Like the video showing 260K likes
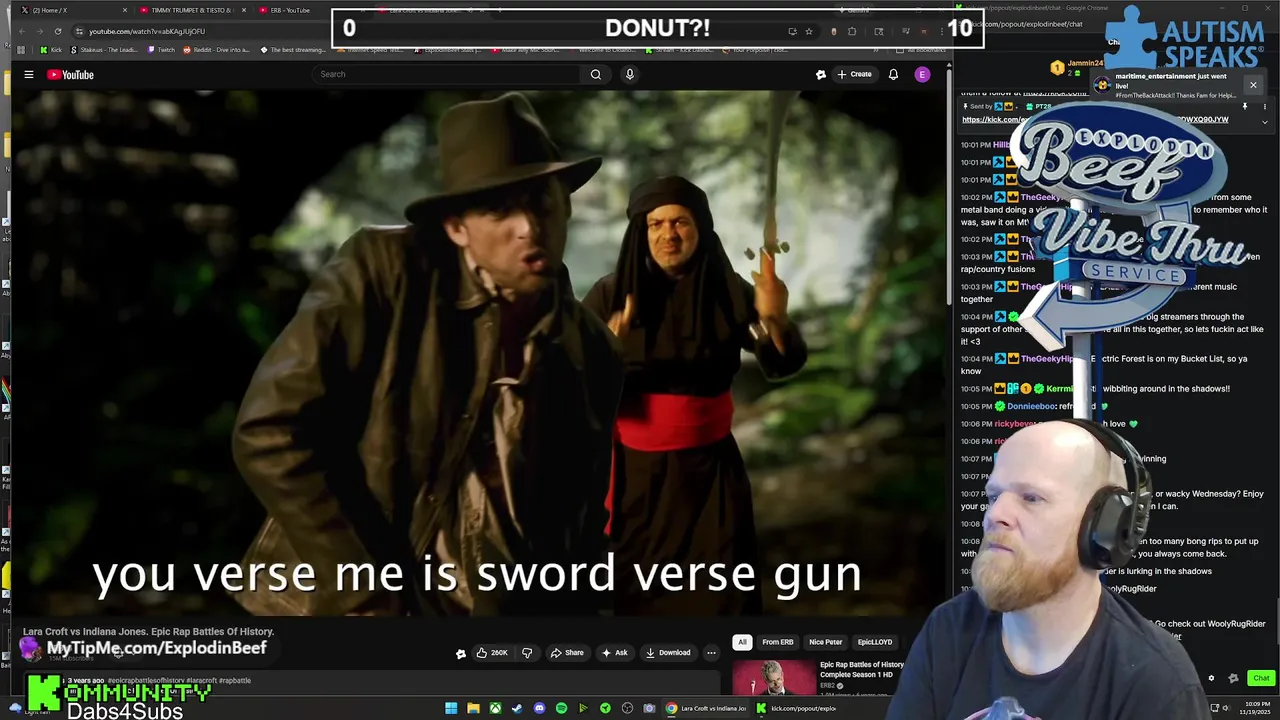The width and height of the screenshot is (1280, 720). [492, 653]
